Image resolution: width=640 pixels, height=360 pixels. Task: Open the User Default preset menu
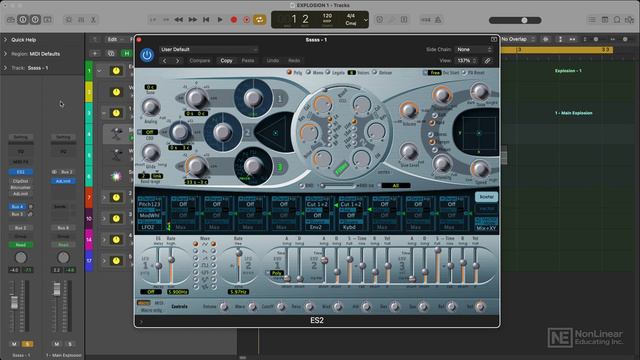click(x=209, y=49)
